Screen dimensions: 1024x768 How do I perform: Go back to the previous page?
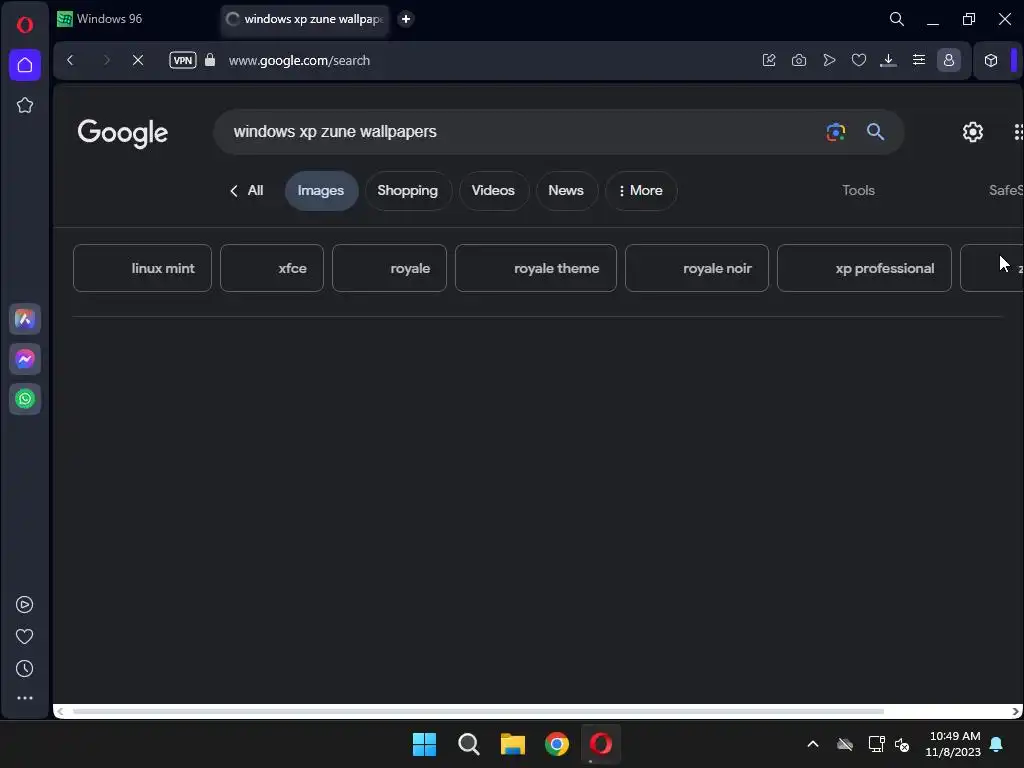(71, 60)
